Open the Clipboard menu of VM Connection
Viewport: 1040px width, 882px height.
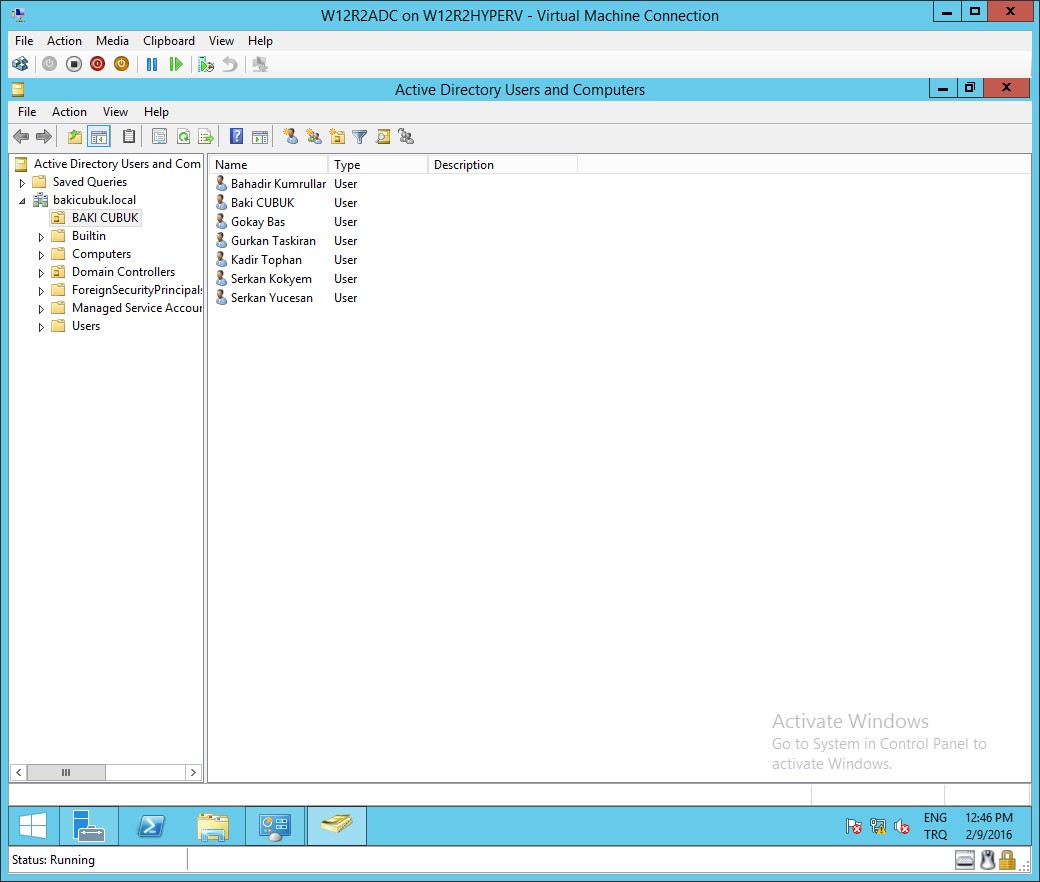(x=169, y=41)
